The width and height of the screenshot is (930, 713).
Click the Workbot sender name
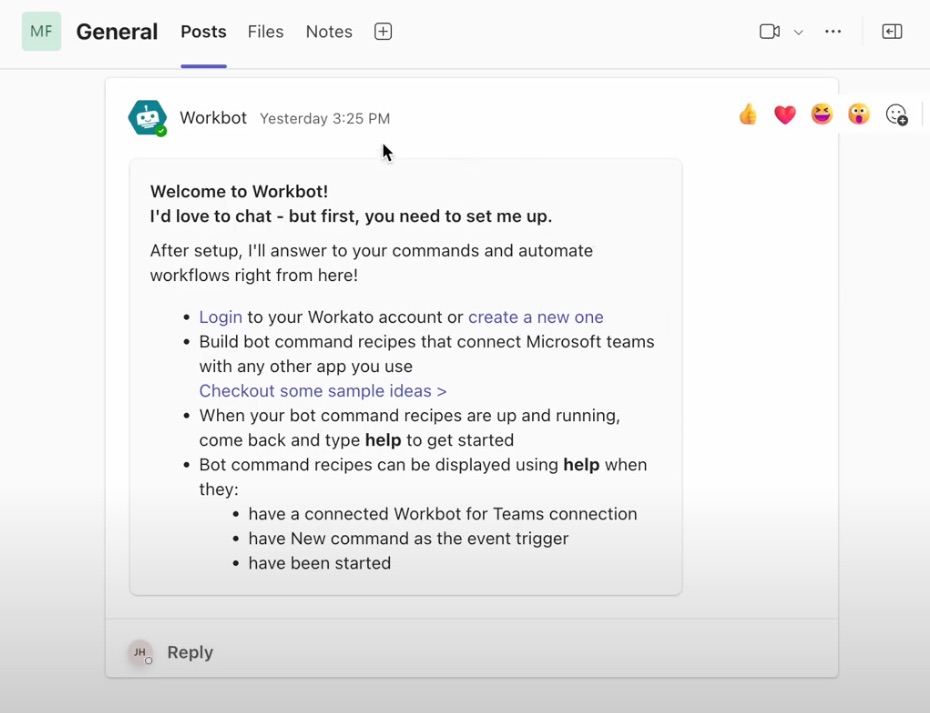click(213, 118)
